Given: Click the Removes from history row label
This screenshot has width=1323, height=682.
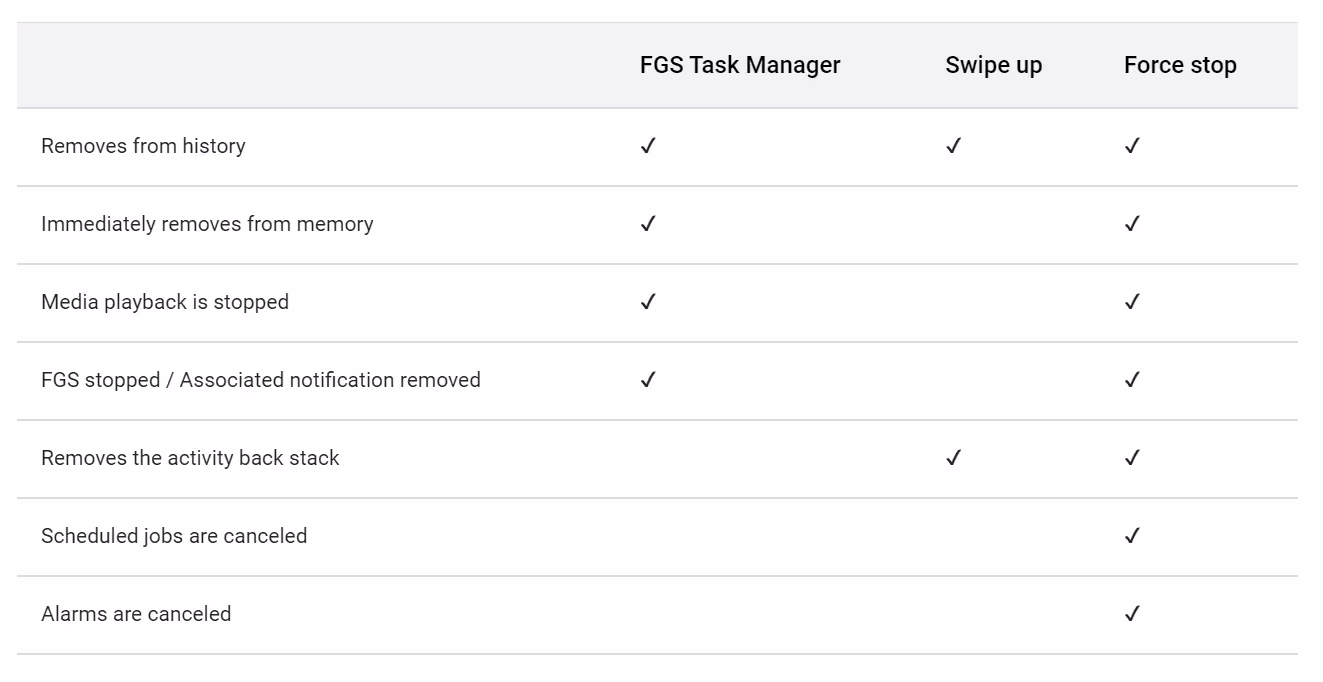Looking at the screenshot, I should pyautogui.click(x=143, y=146).
